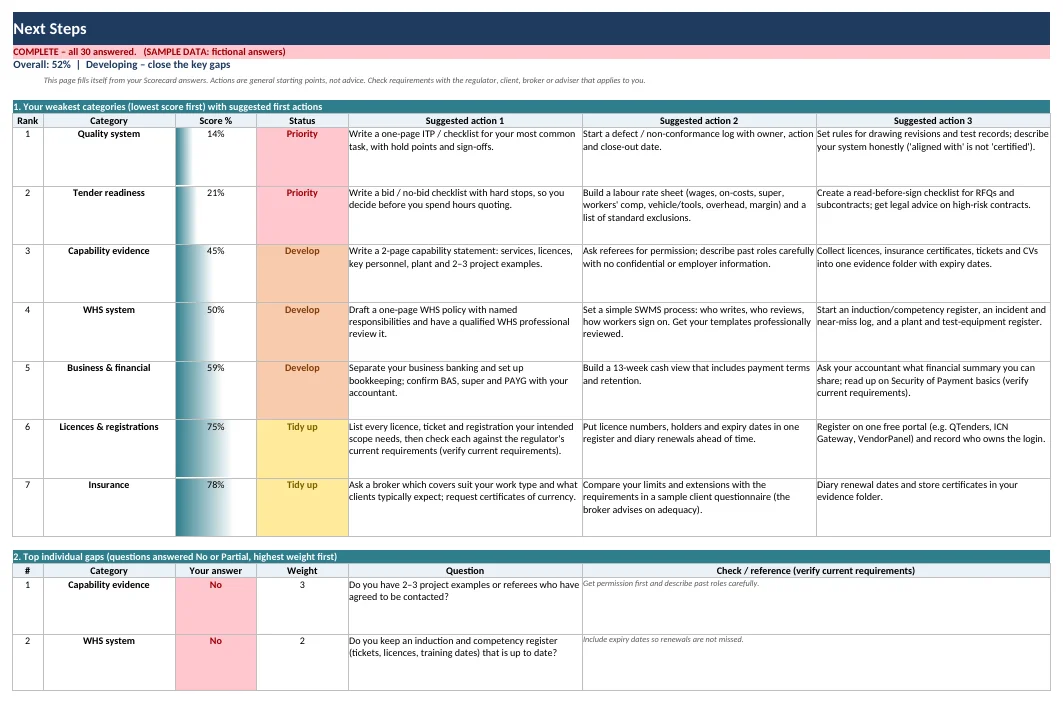Click the 'Develop' status for Capability evidence
The height and width of the screenshot is (703, 1063).
(302, 273)
